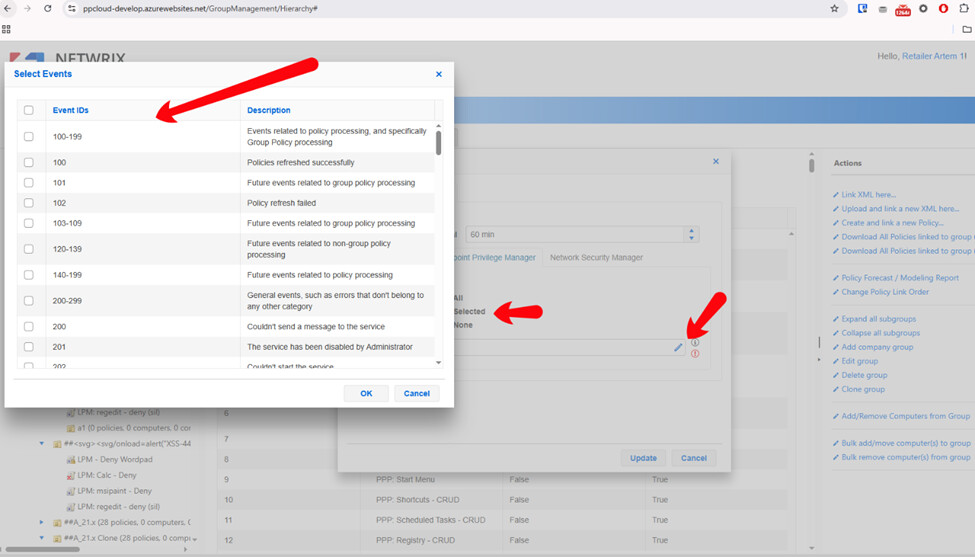Toggle the select-all checkbox in header row
Image resolution: width=975 pixels, height=557 pixels.
point(29,110)
